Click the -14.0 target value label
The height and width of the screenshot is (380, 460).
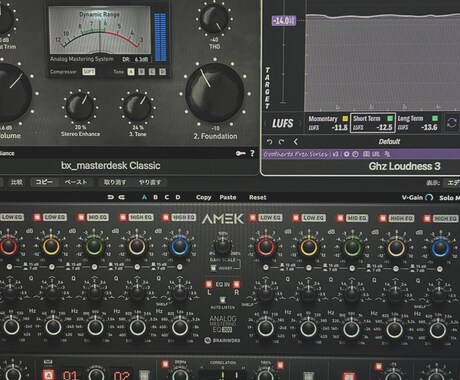(x=284, y=21)
